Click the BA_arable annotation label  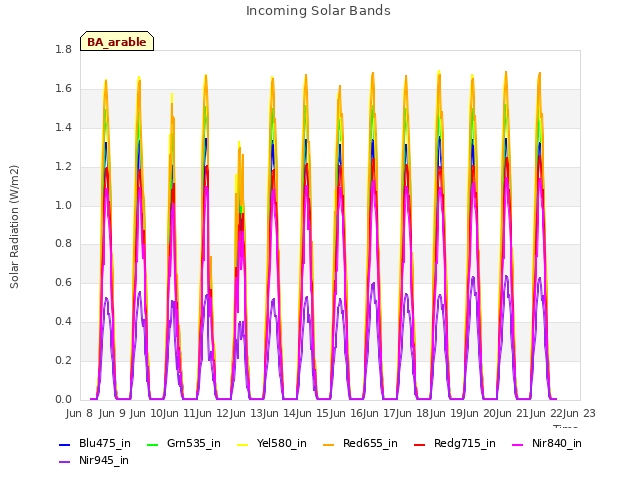coord(117,42)
